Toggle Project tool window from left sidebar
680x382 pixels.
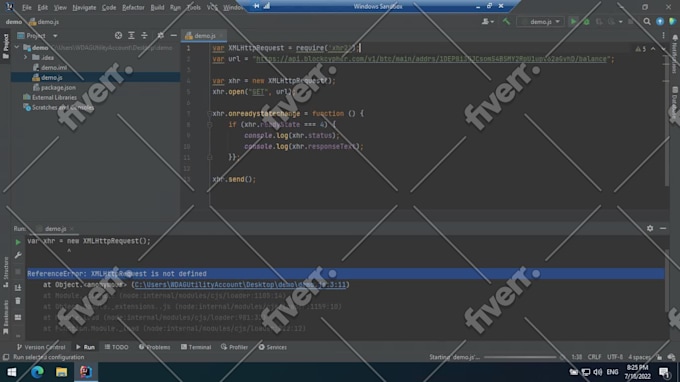coord(6,47)
